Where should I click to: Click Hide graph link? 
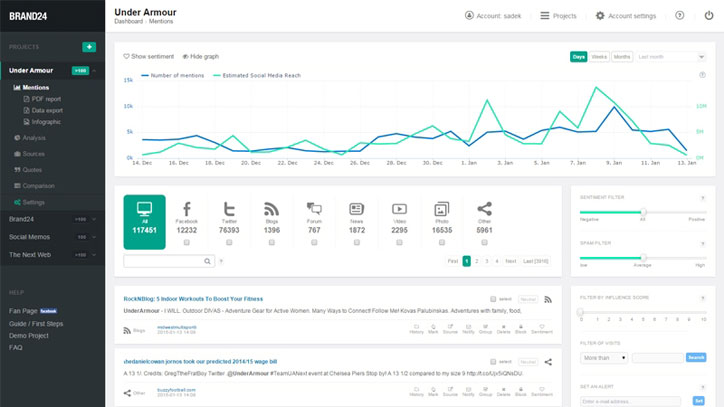(x=200, y=56)
